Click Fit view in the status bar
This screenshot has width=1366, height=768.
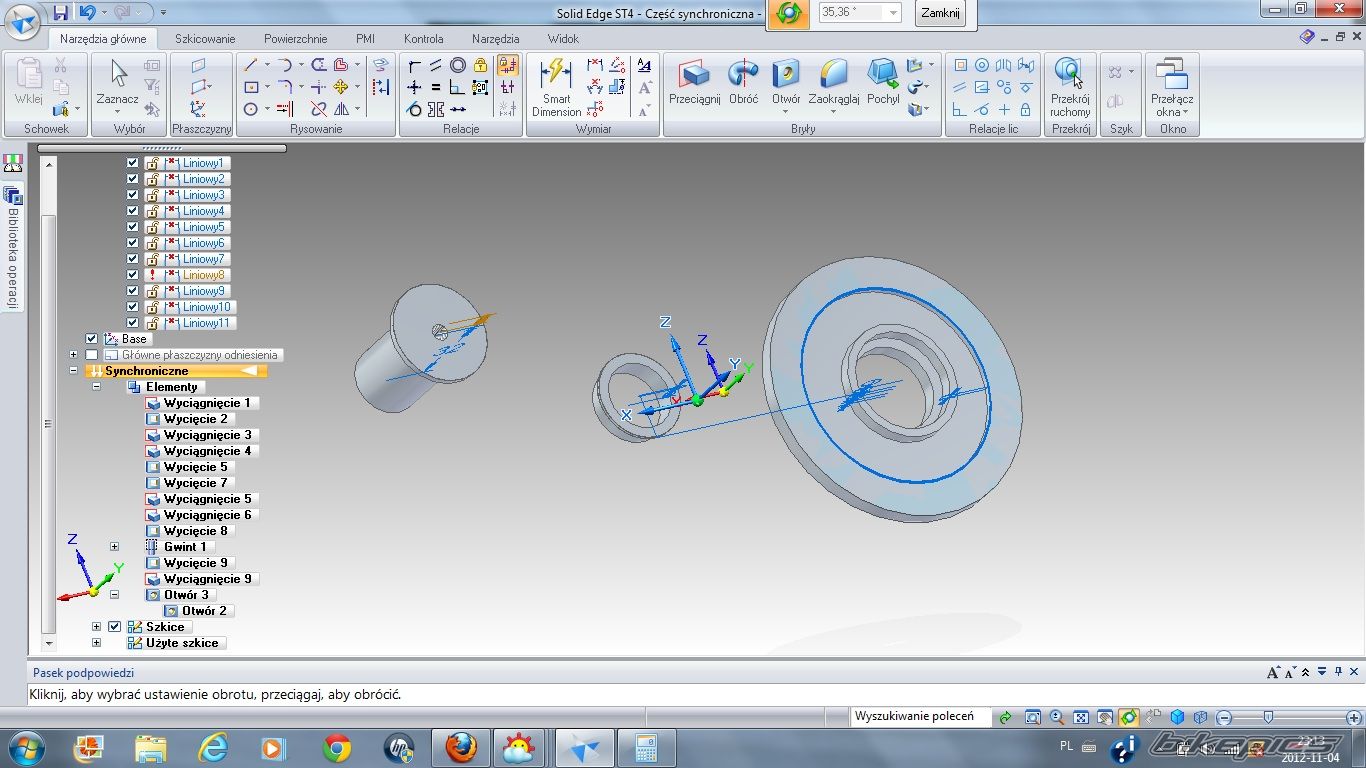pyautogui.click(x=1081, y=717)
